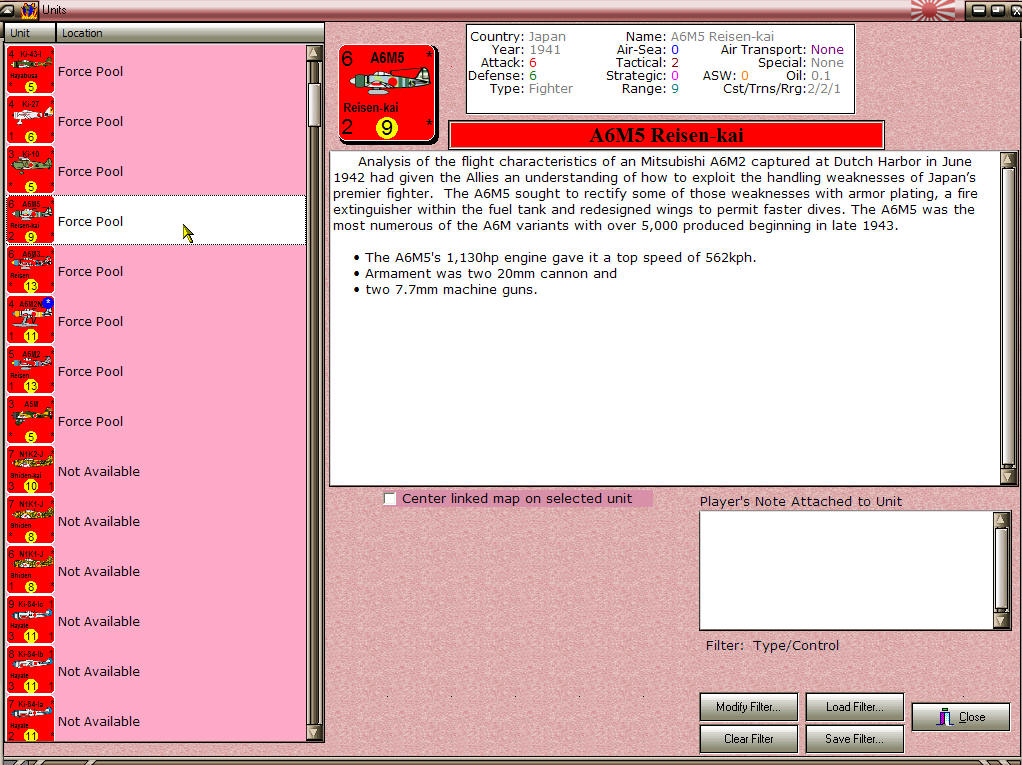Click the Oil value 0.1
The height and width of the screenshot is (765, 1022).
point(821,76)
